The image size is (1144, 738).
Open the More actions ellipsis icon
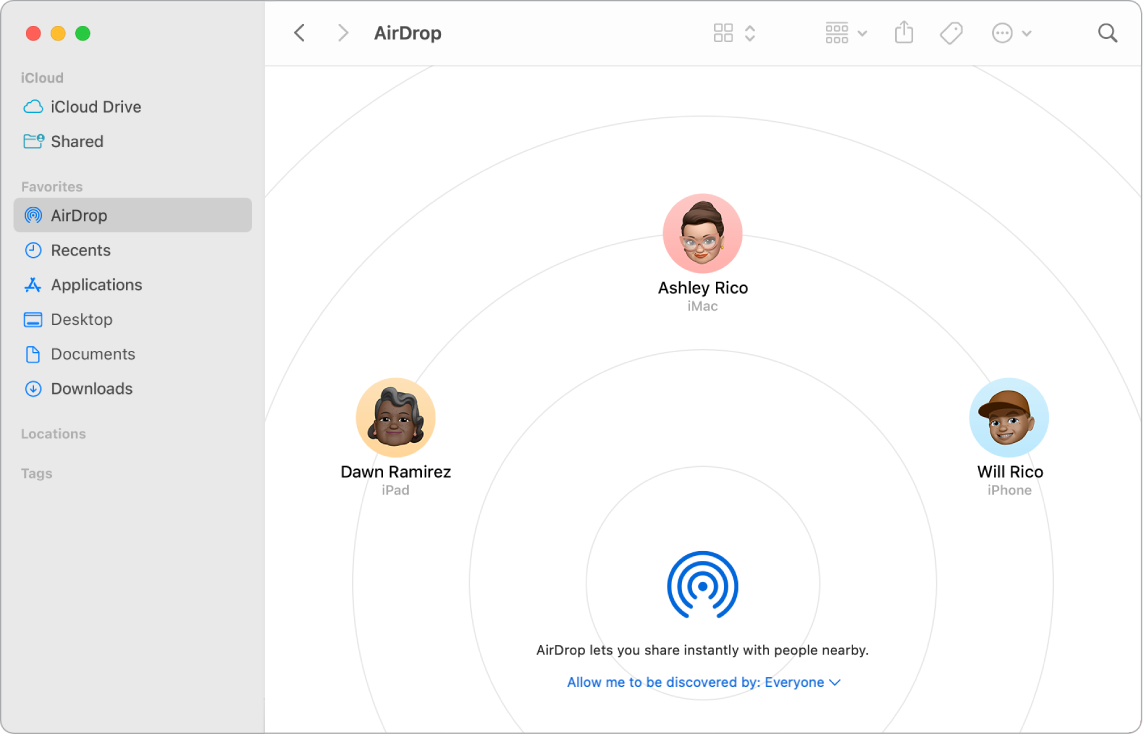click(x=1004, y=32)
